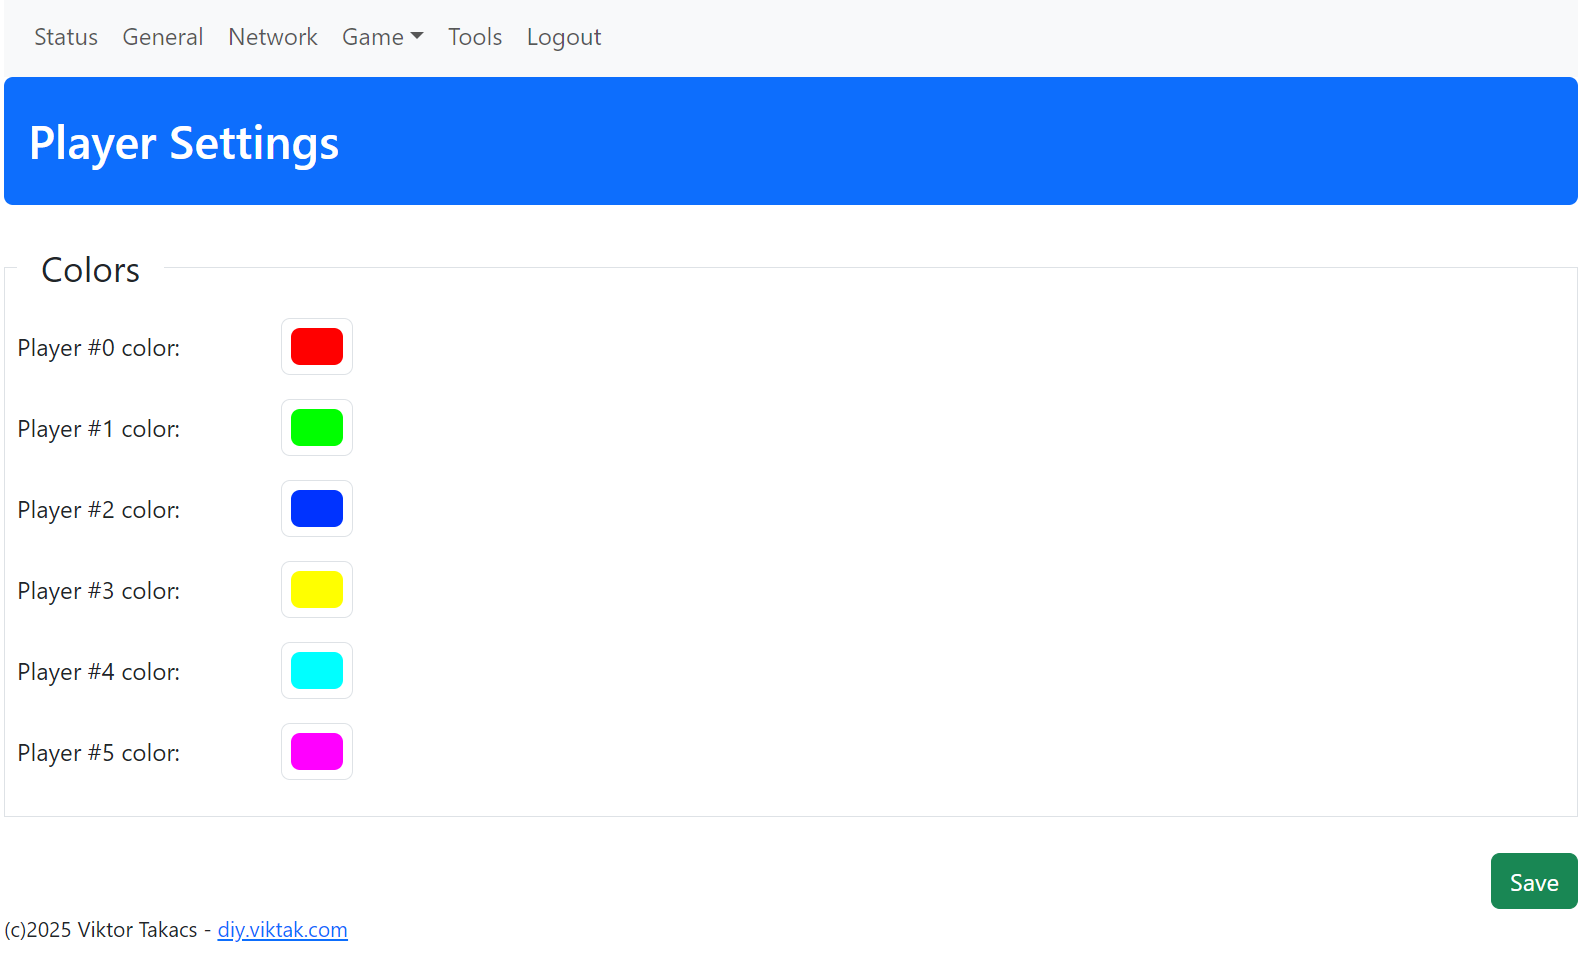This screenshot has width=1587, height=954.
Task: Open the red Player #0 color picker
Action: (x=317, y=347)
